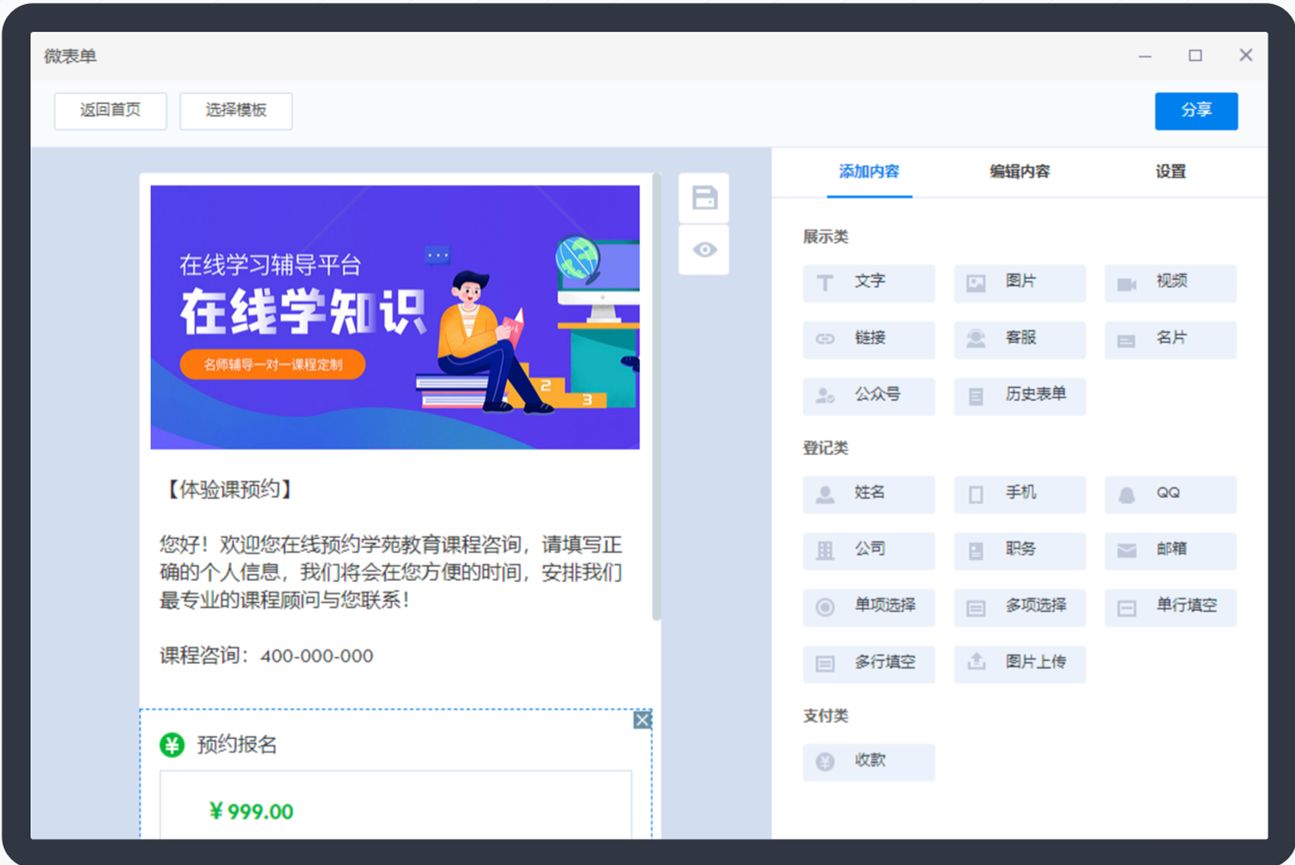The height and width of the screenshot is (865, 1295).
Task: Open the 设置 settings tab
Action: click(x=1171, y=172)
